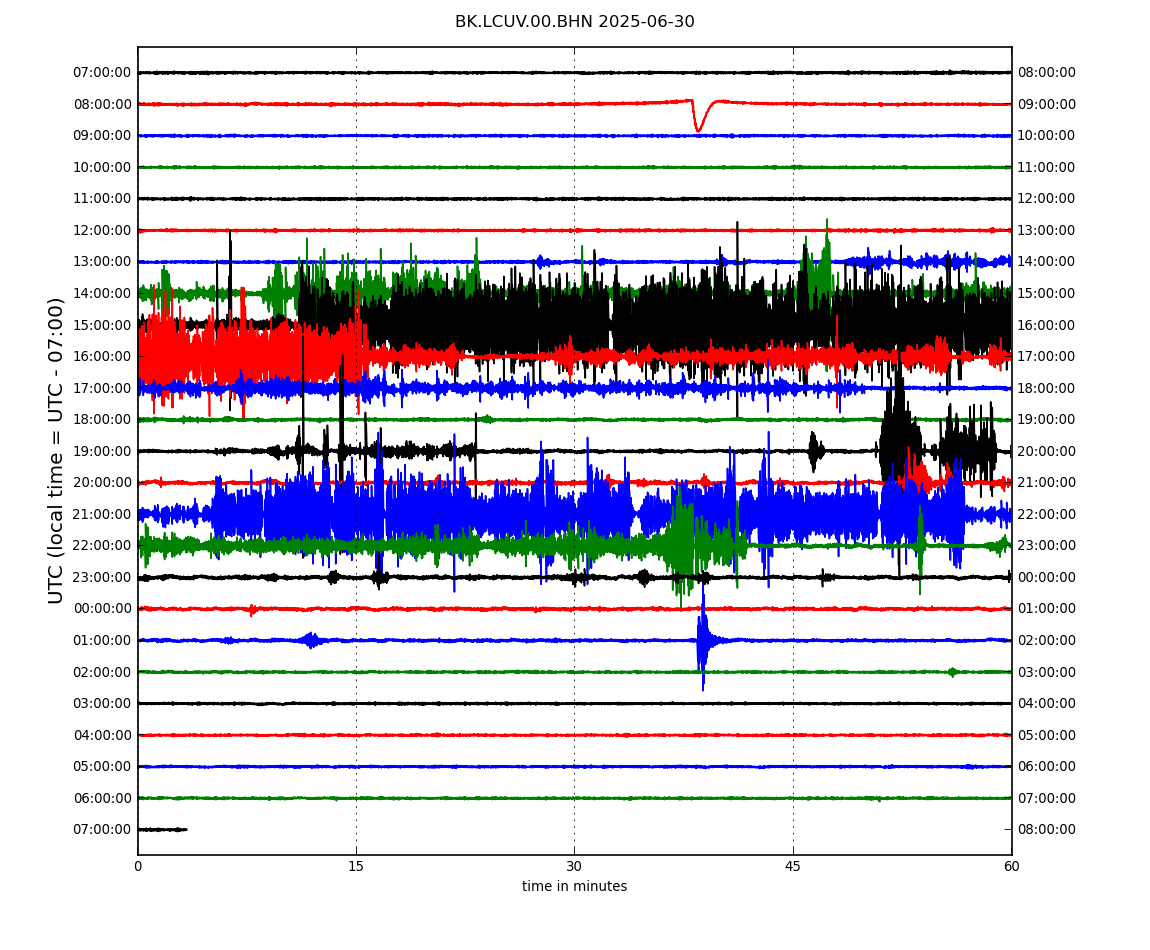This screenshot has width=1150, height=950.
Task: Click the left axis label 15:00:00
Action: [102, 325]
